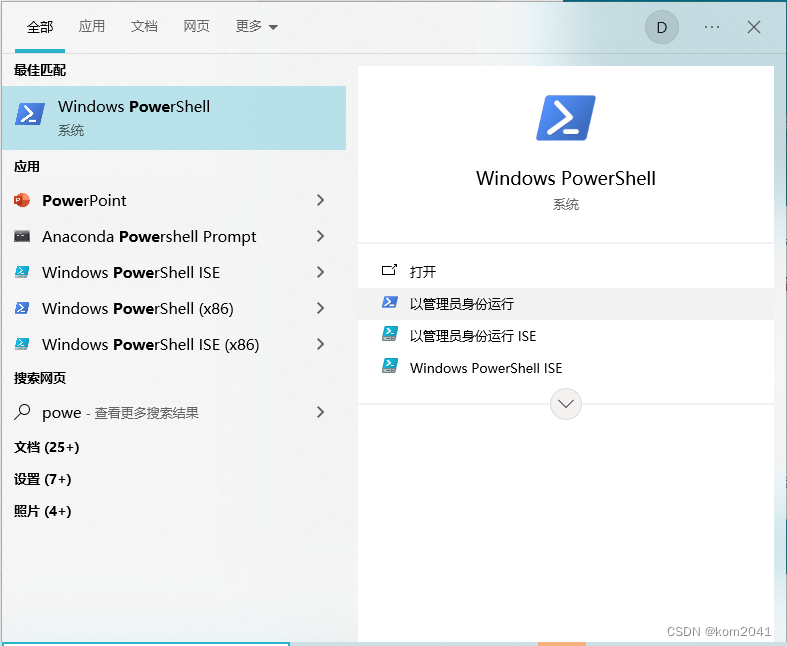Expand PowerPoint result with its arrow
Viewport: 787px width, 646px height.
(x=321, y=200)
